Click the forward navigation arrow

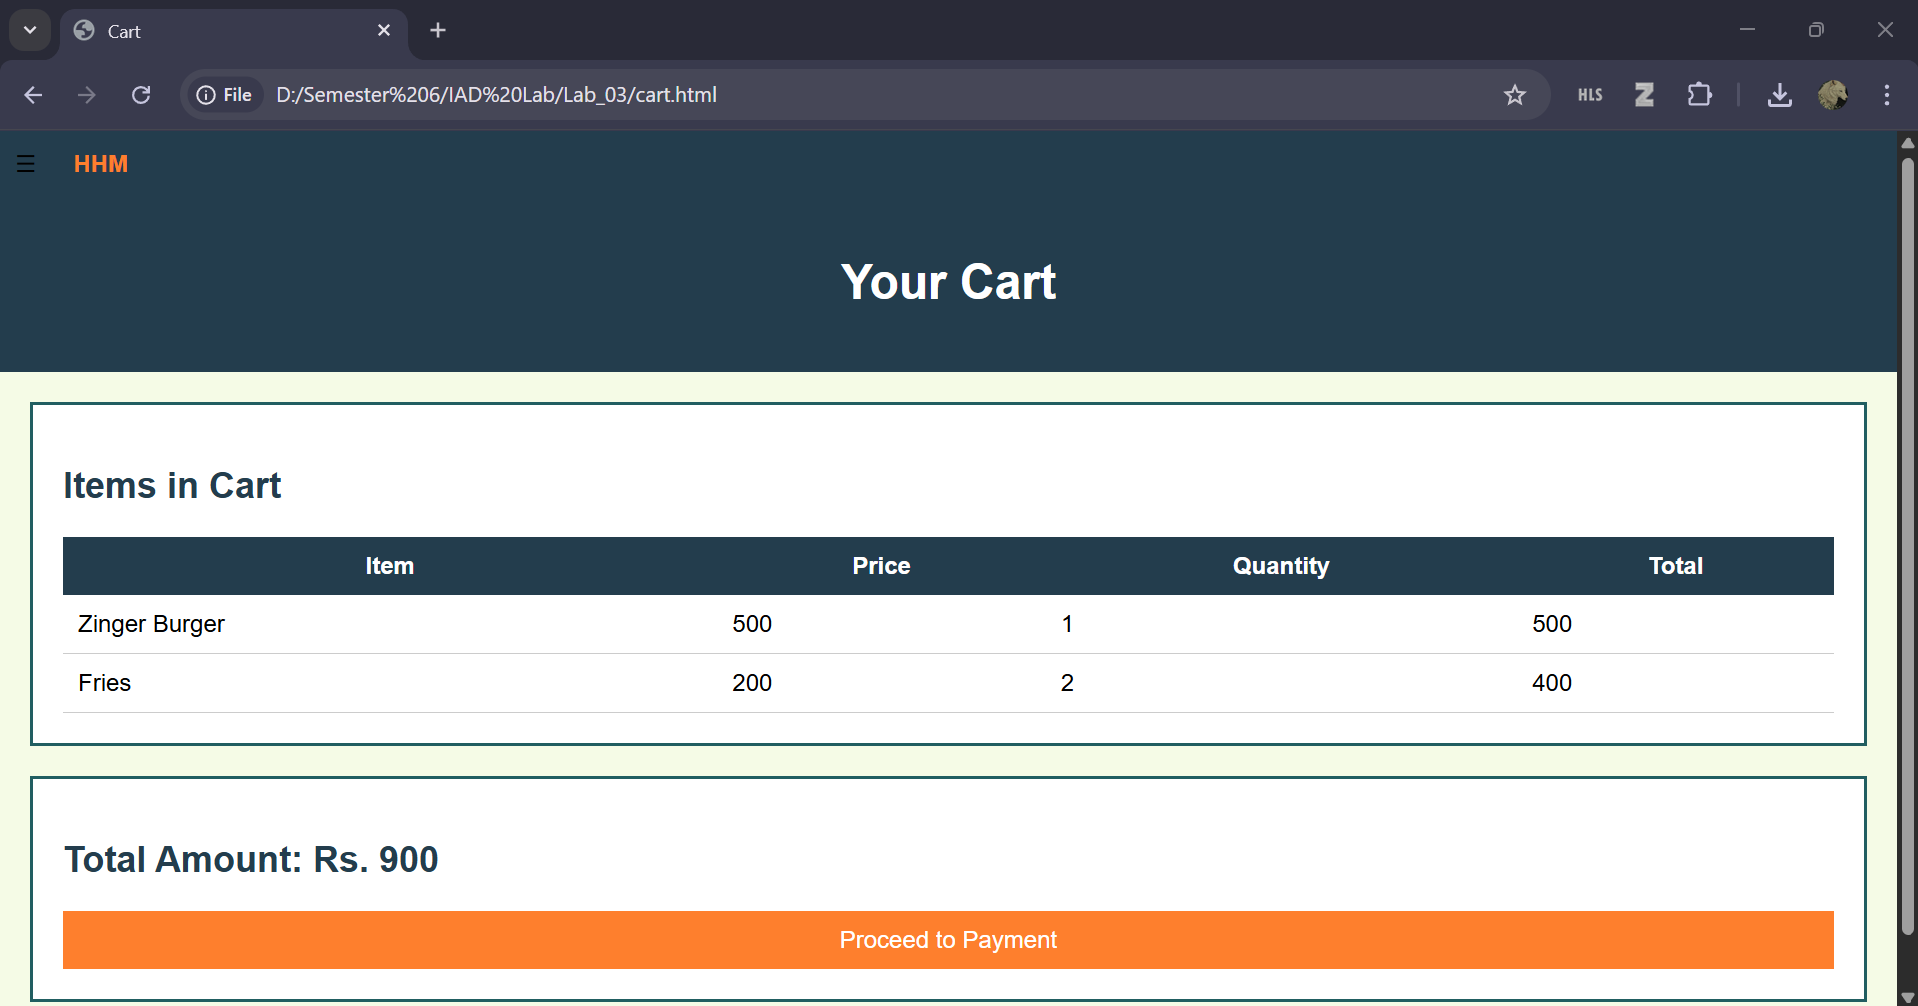(87, 95)
